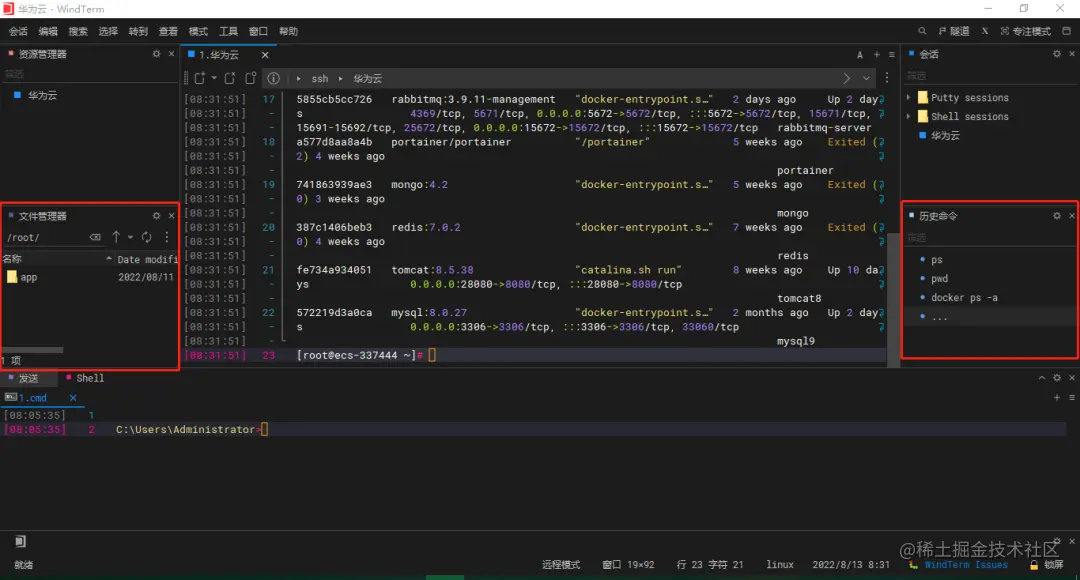Close the 资源管理器 panel
The width and height of the screenshot is (1080, 580).
pos(172,54)
